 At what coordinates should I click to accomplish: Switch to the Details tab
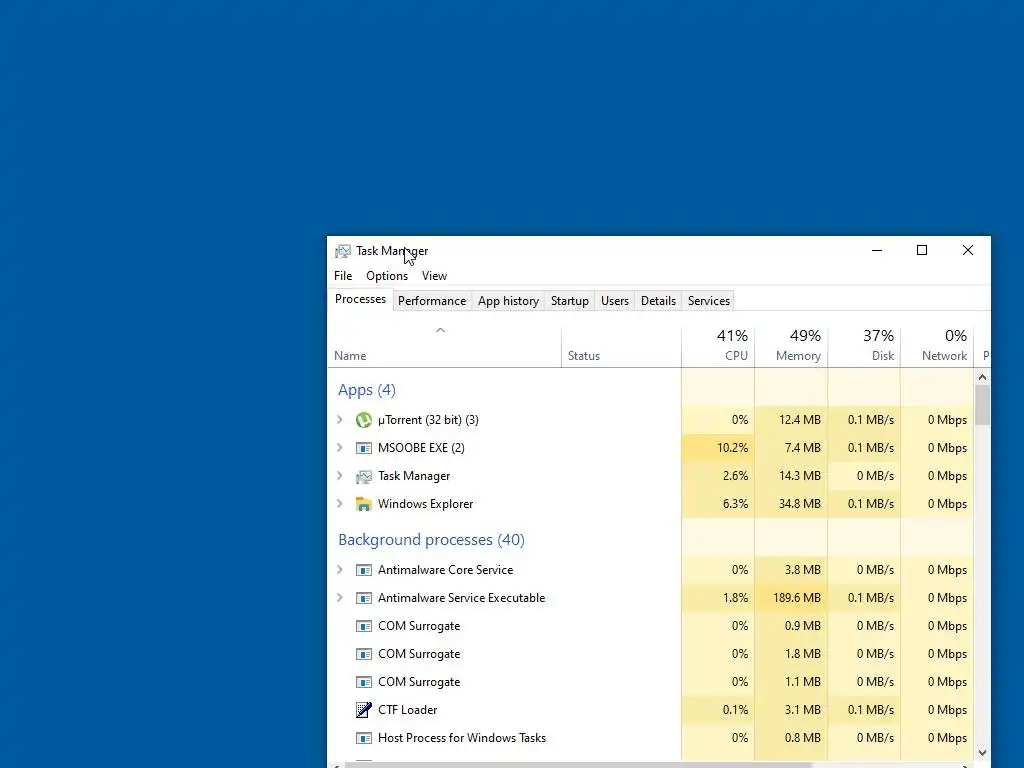(658, 301)
